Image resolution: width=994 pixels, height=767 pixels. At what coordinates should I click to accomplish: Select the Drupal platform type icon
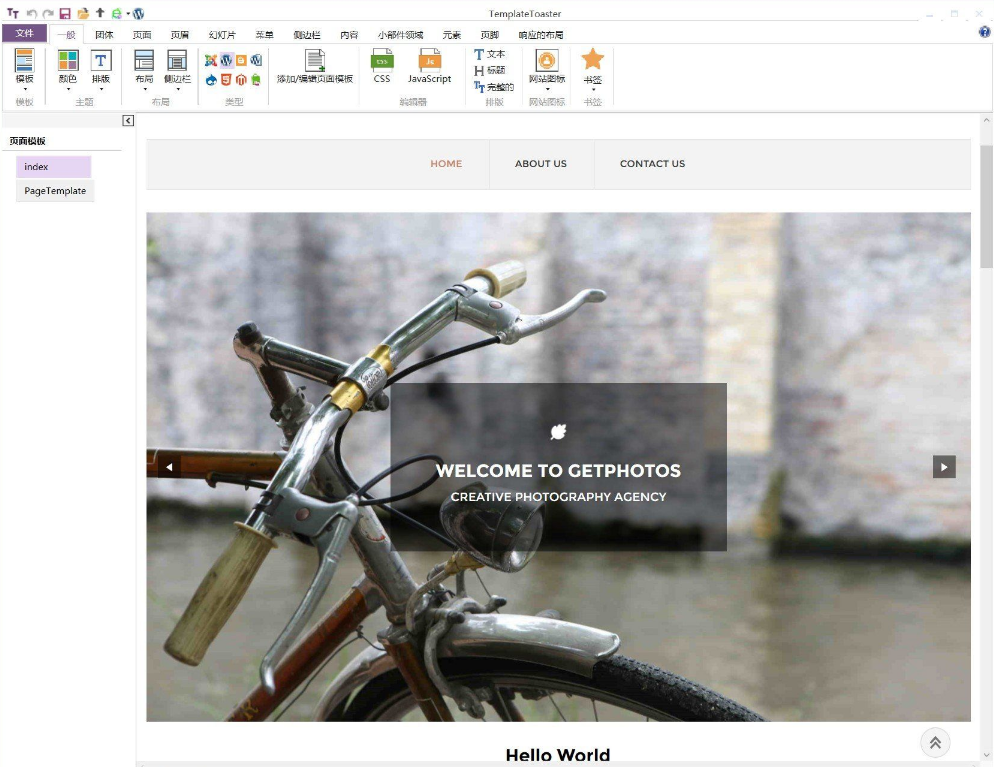coord(211,80)
